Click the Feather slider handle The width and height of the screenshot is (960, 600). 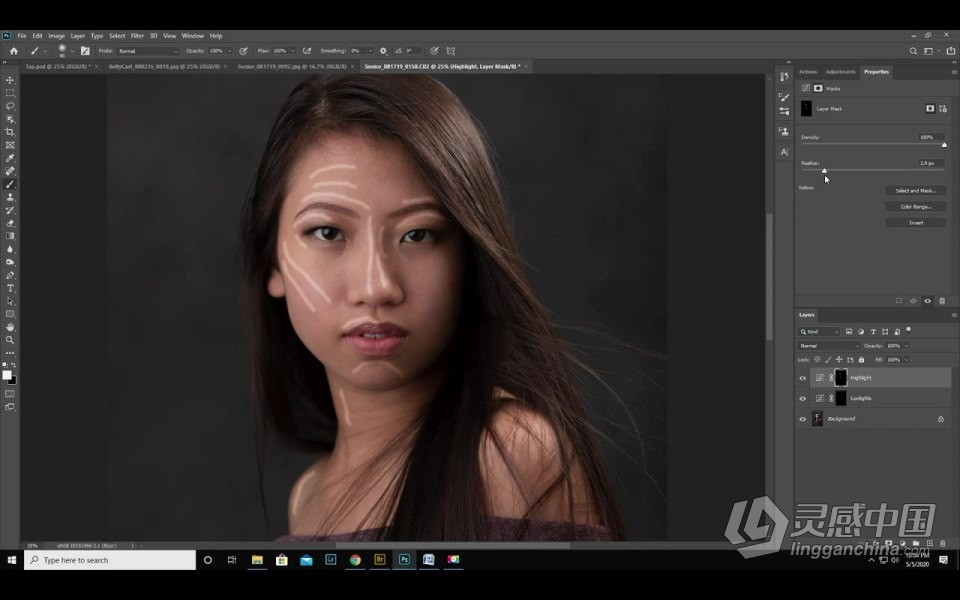pyautogui.click(x=824, y=171)
